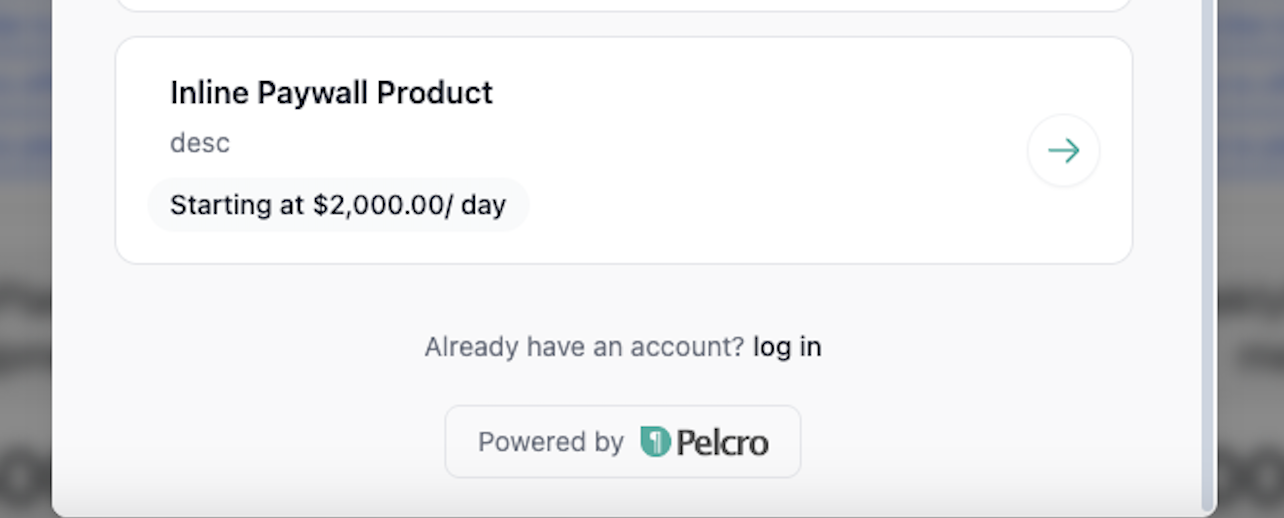Click the Already have an account? text

click(x=584, y=347)
